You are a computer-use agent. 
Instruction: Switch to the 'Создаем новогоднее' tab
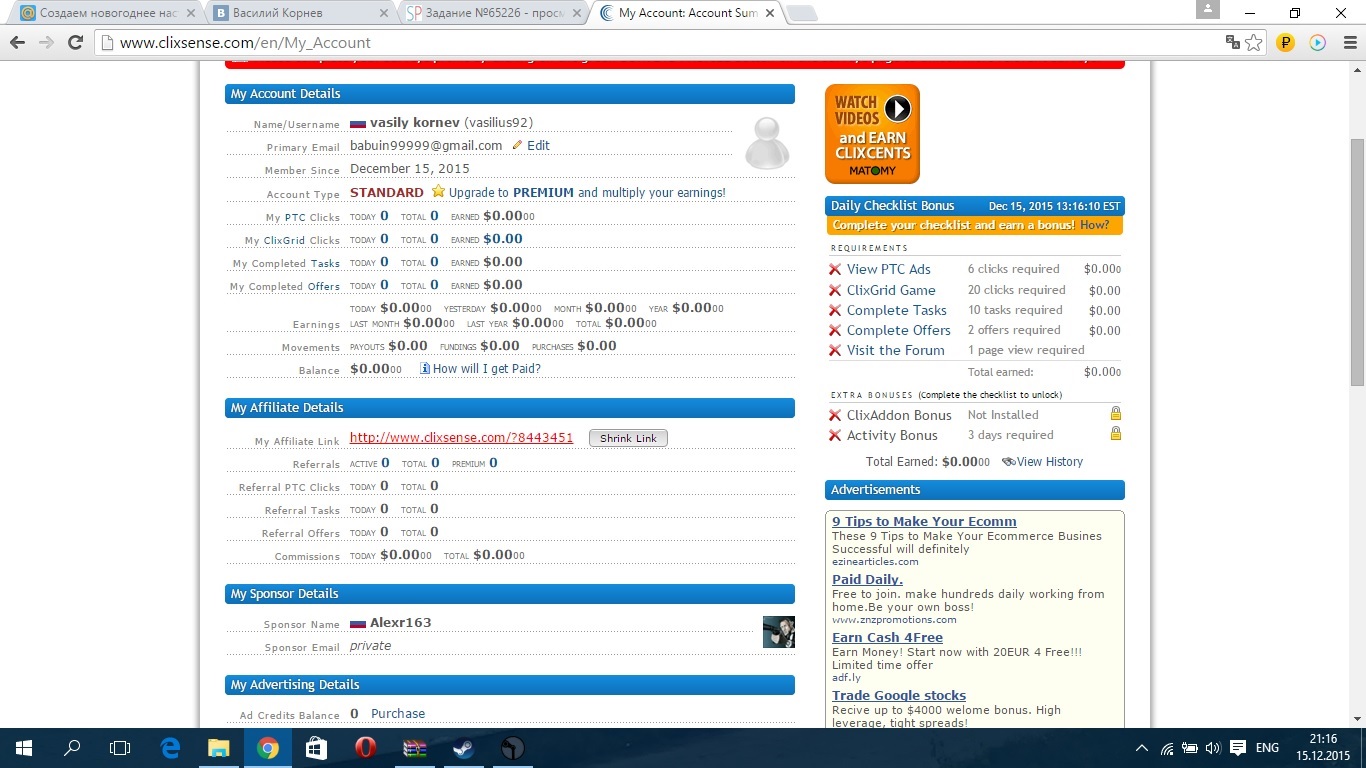pyautogui.click(x=107, y=13)
